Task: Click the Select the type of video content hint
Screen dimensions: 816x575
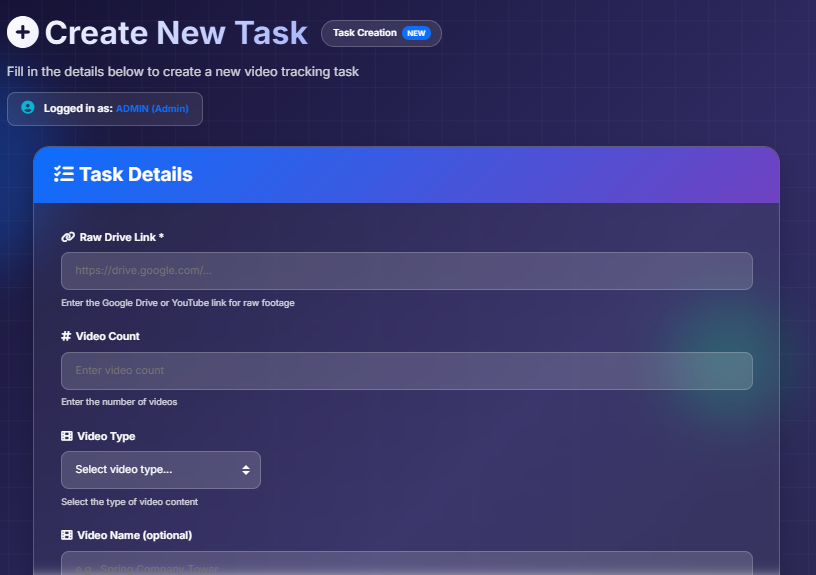Action: (x=130, y=502)
